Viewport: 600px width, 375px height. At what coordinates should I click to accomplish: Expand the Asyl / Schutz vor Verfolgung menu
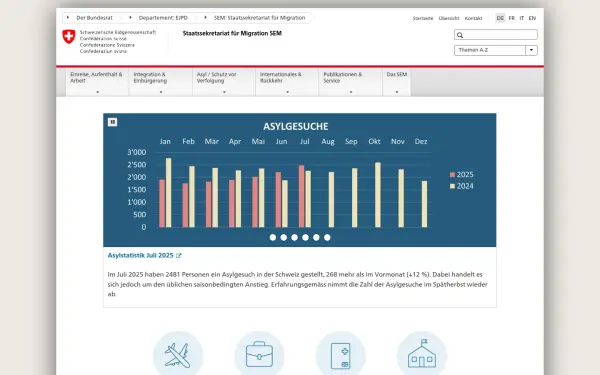224,82
